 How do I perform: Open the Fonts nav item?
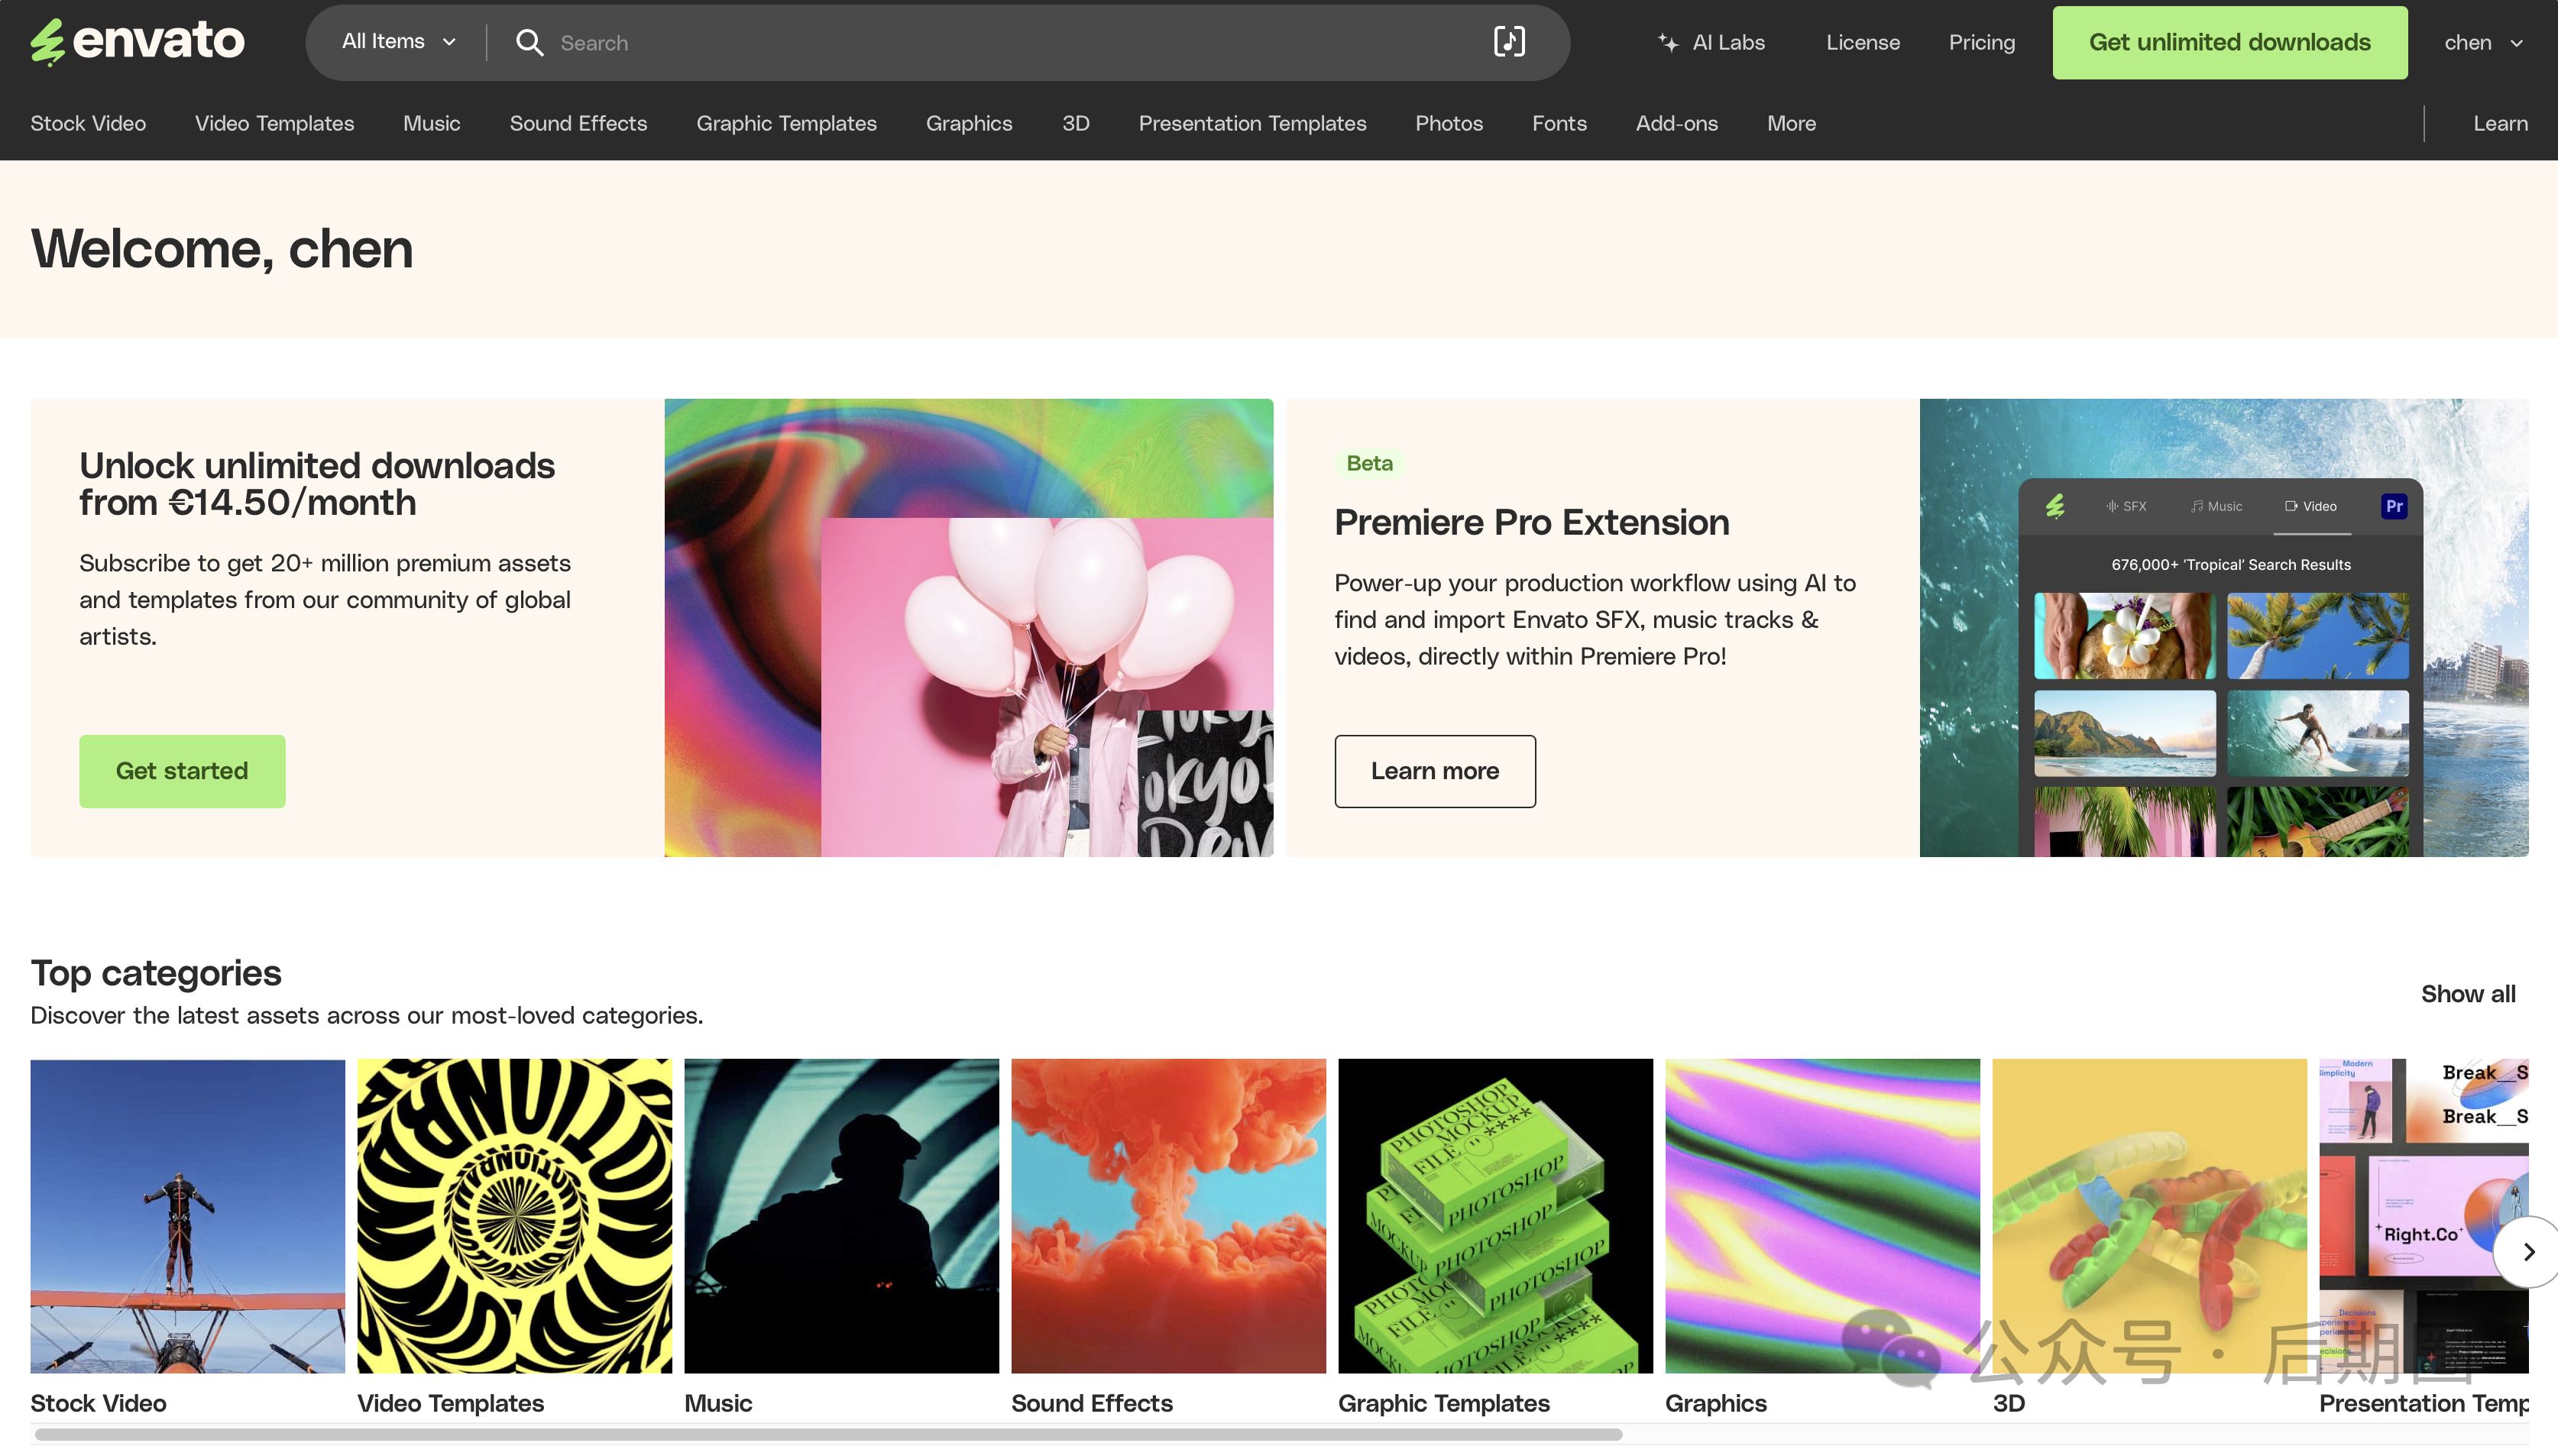pyautogui.click(x=1559, y=123)
